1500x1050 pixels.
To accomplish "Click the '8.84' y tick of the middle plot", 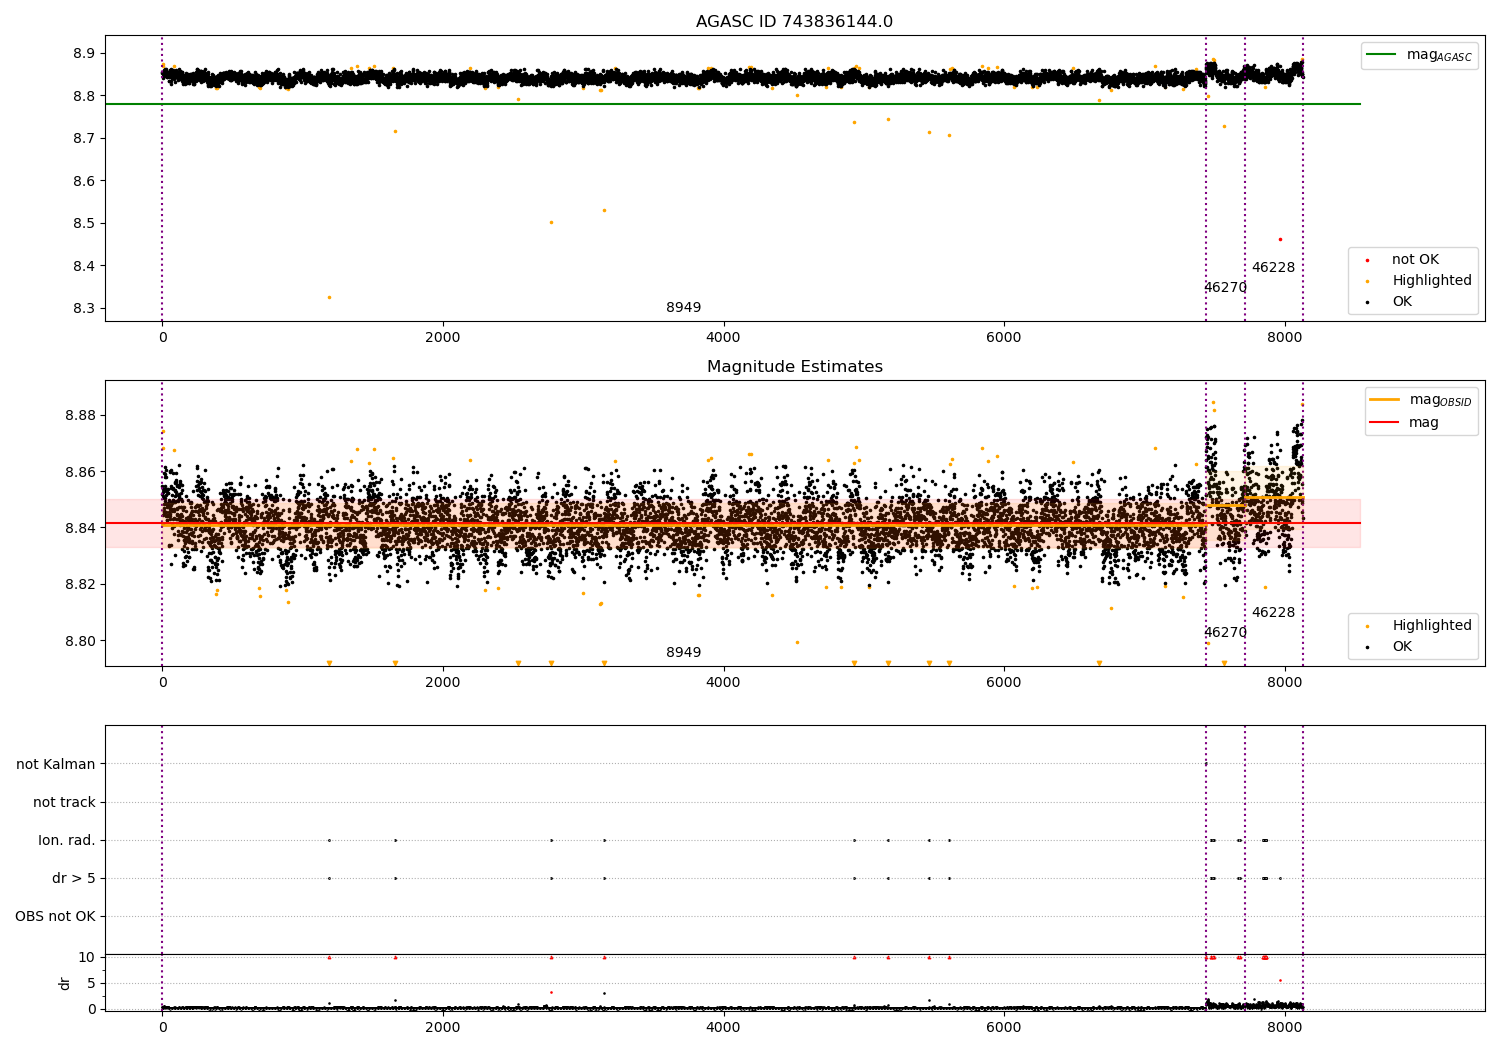I will 81,528.
